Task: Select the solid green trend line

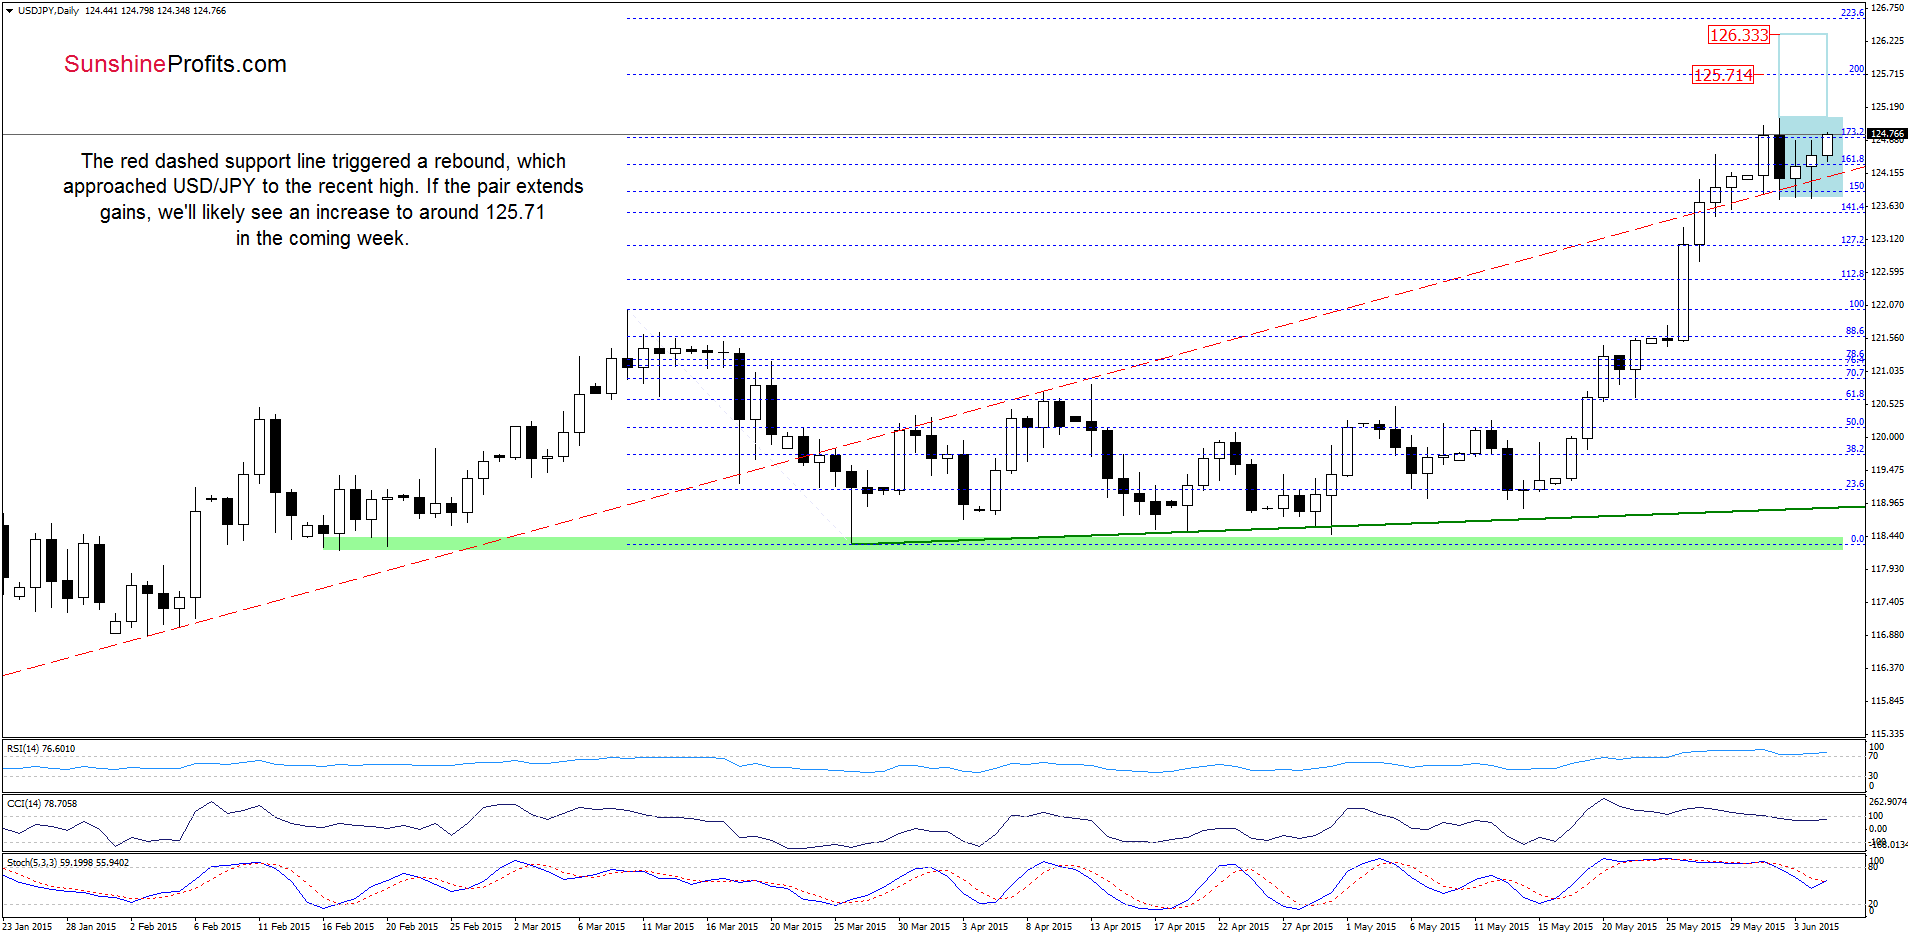Action: [x=1358, y=525]
